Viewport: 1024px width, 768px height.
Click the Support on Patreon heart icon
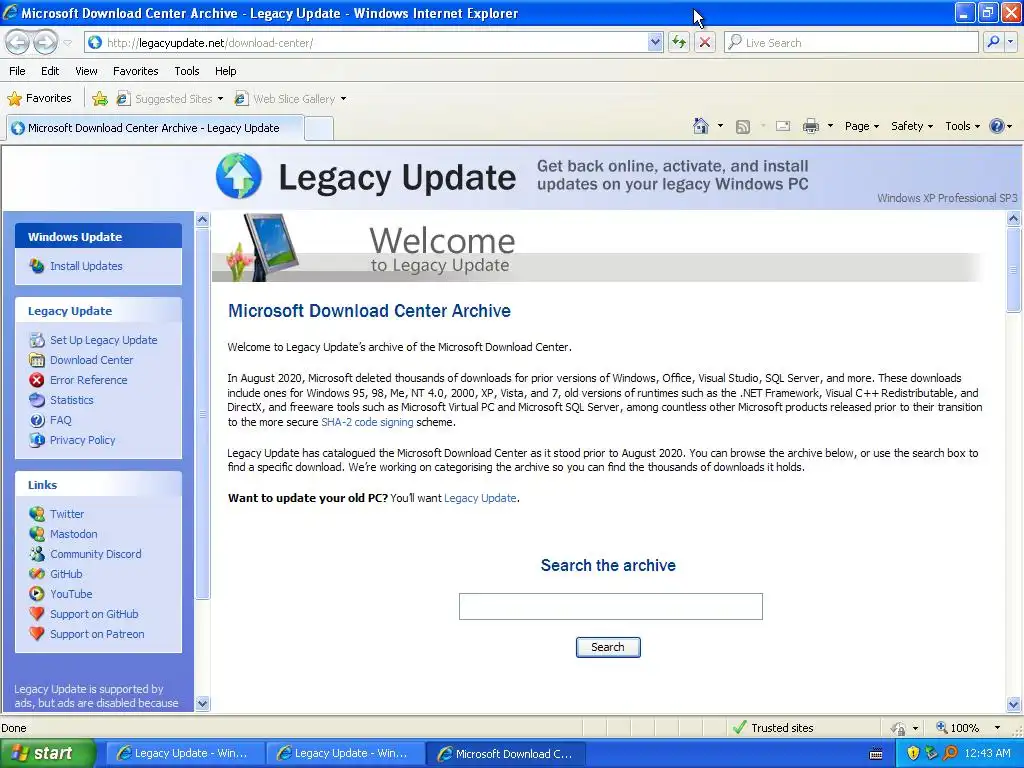coord(37,633)
